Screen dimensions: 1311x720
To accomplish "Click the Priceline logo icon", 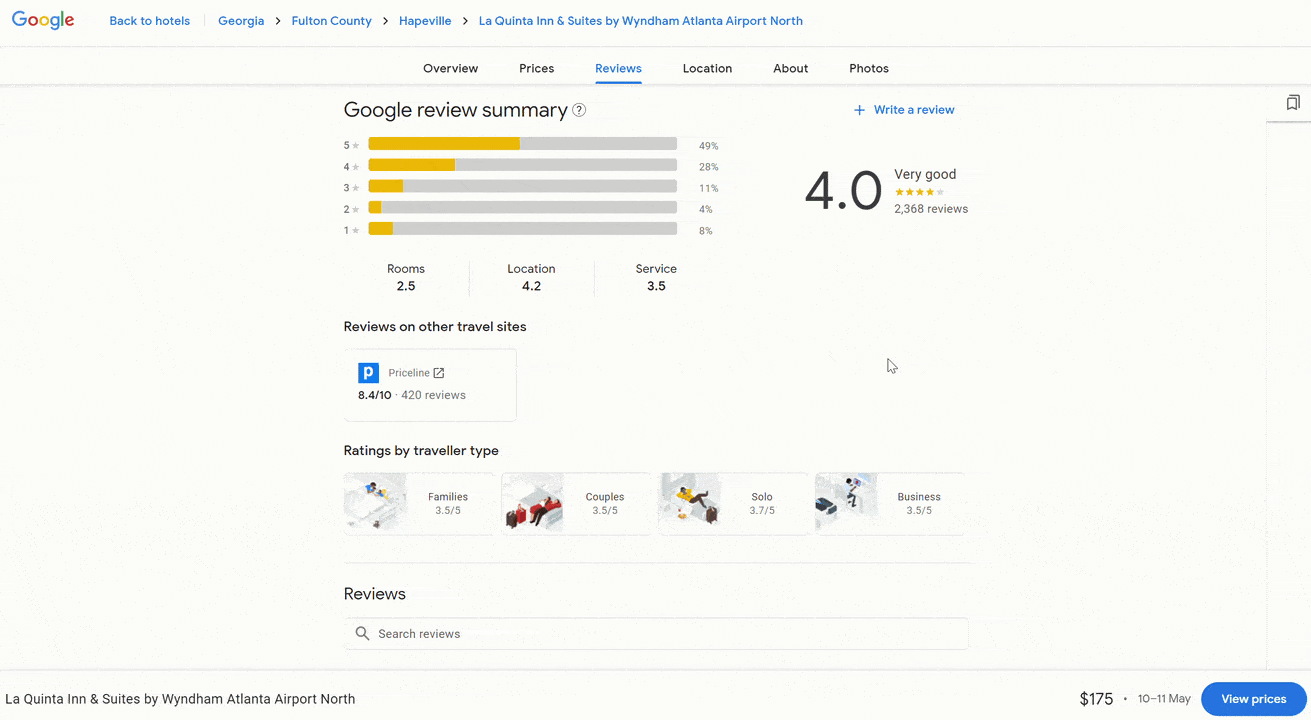I will coord(368,373).
